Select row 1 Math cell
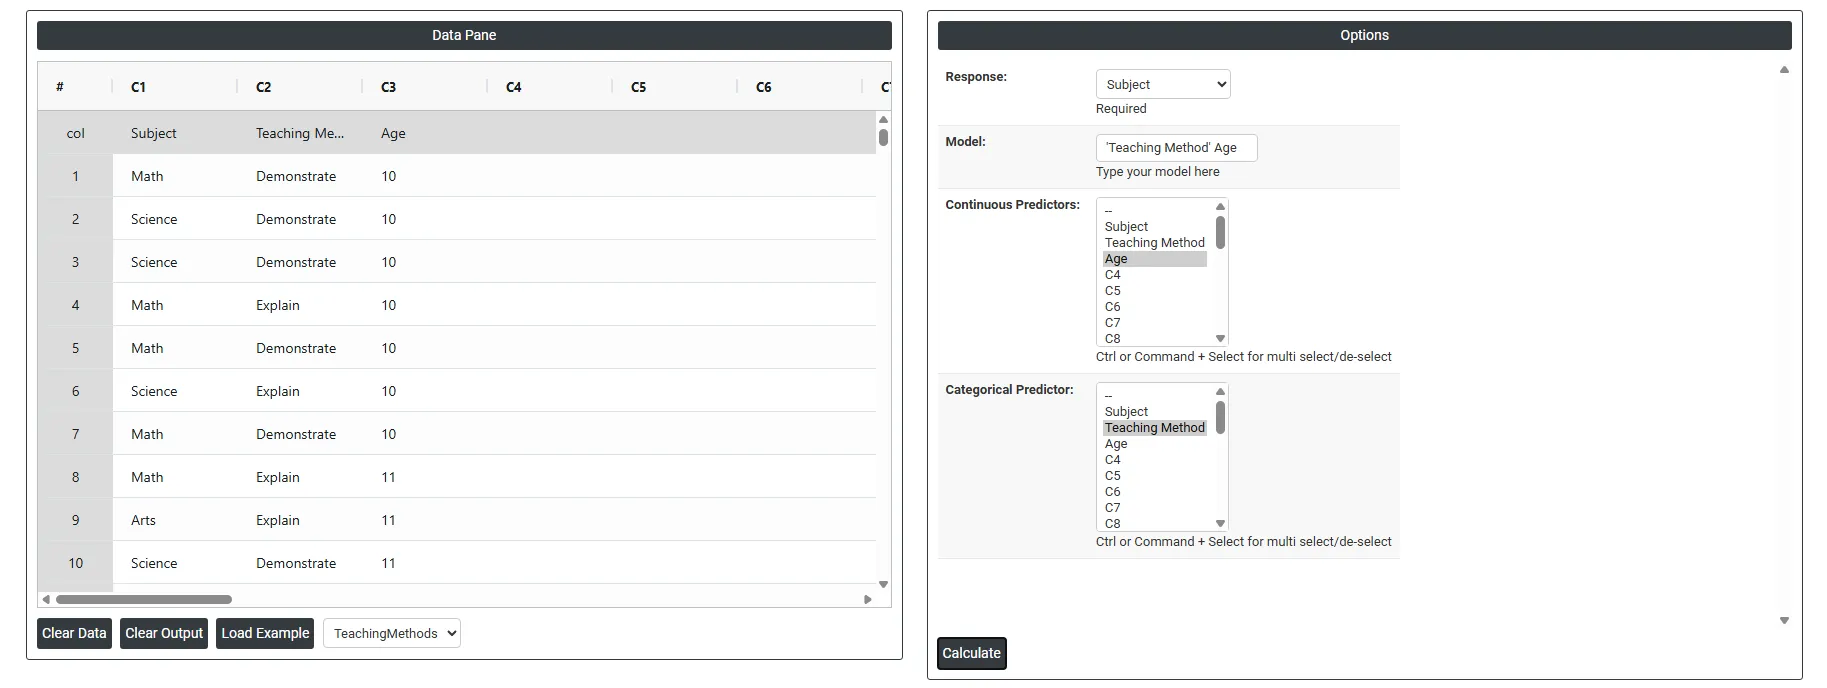The image size is (1827, 688). point(175,176)
